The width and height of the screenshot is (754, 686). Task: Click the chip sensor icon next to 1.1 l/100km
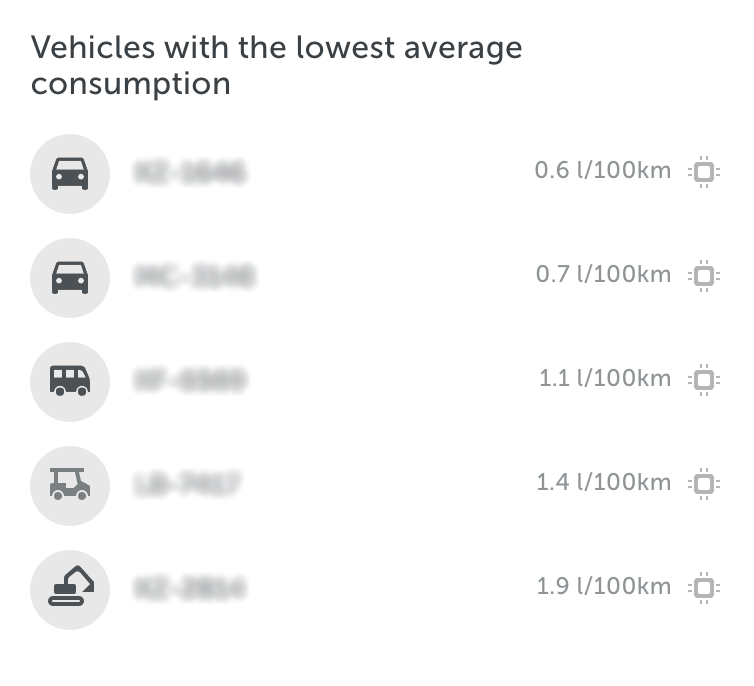(x=704, y=380)
